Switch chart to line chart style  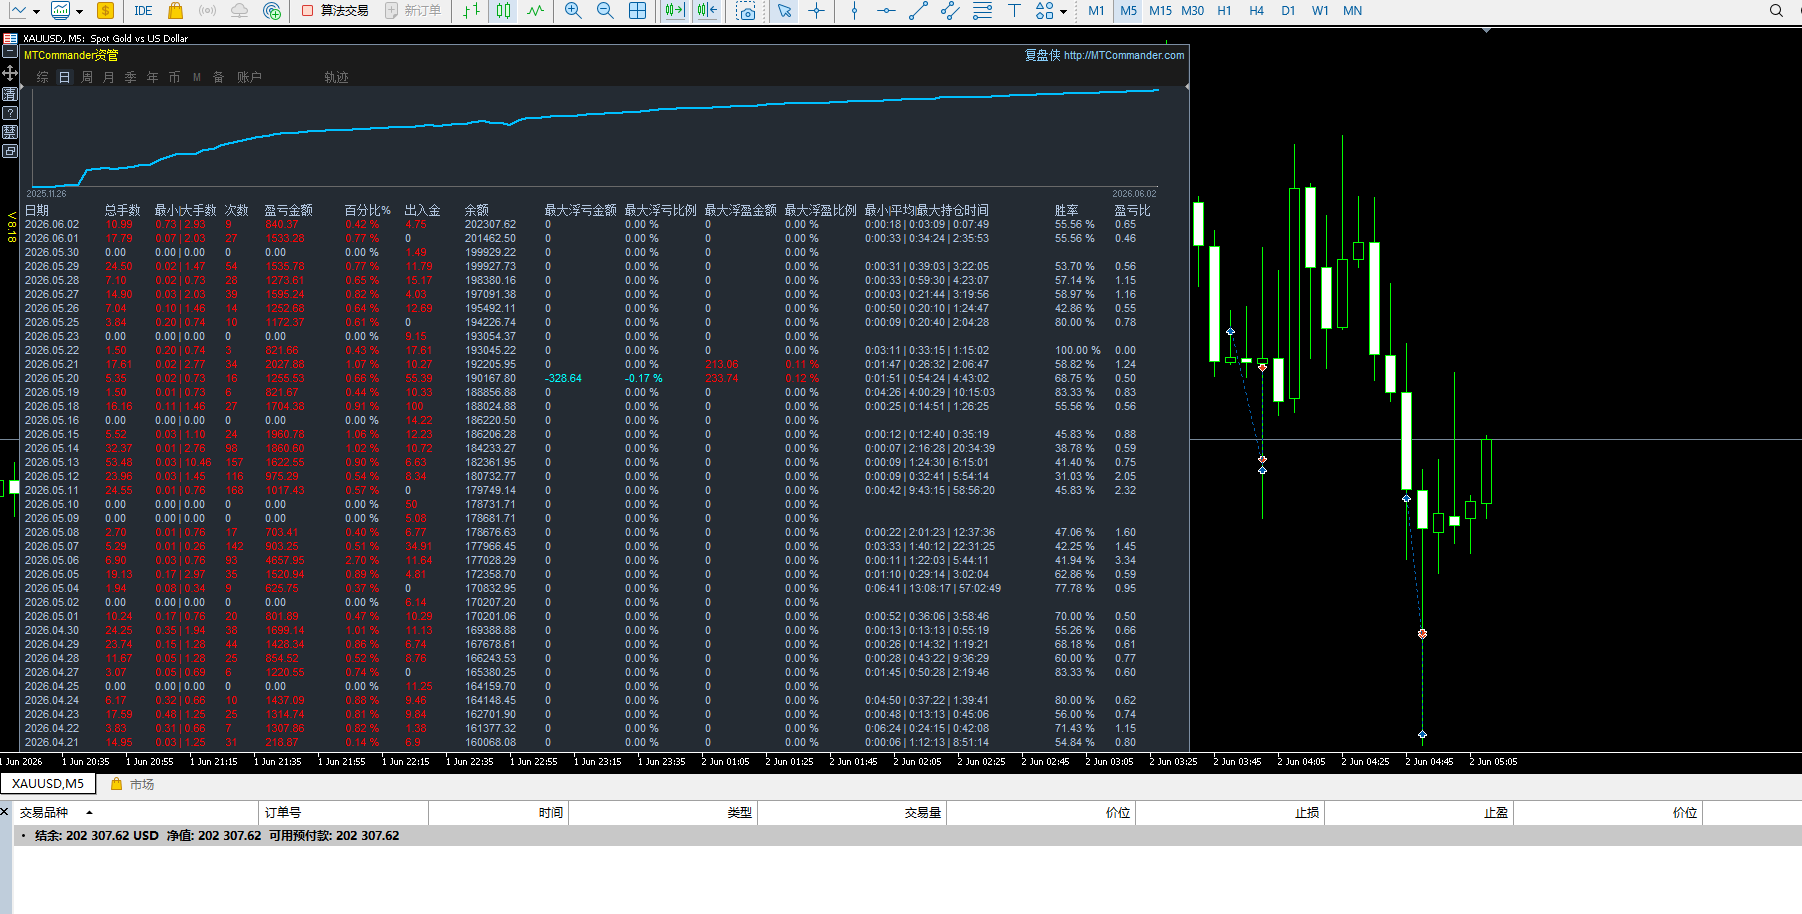[536, 11]
